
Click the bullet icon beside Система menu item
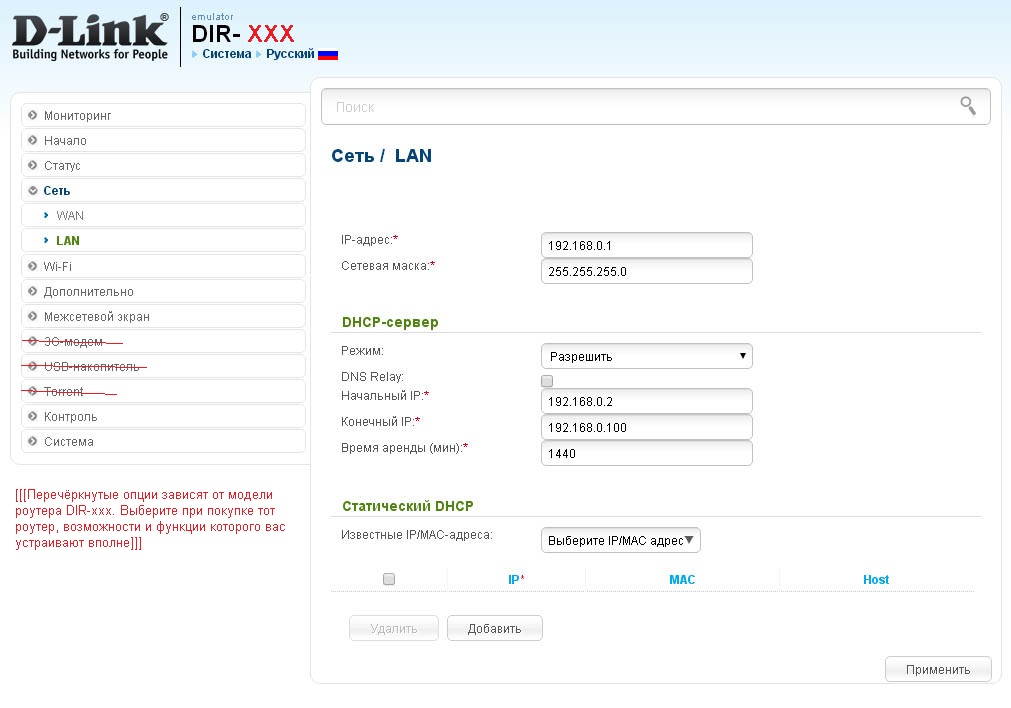pyautogui.click(x=32, y=441)
